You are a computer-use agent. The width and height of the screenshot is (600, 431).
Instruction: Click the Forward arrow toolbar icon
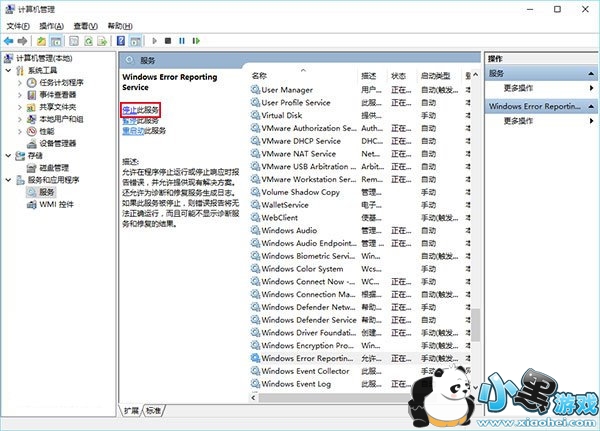[22, 41]
